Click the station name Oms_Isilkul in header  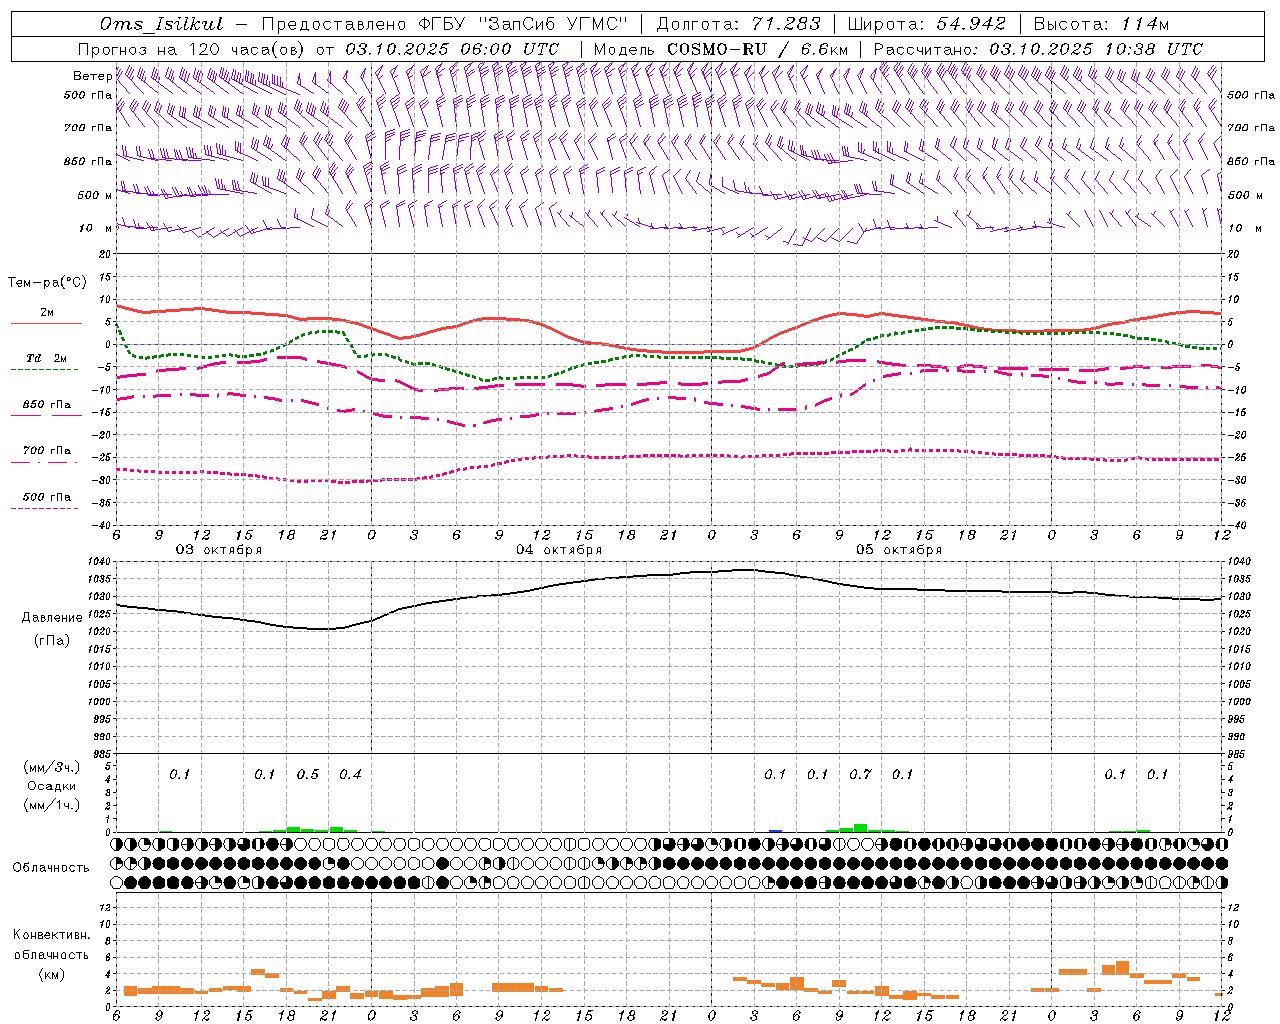point(163,24)
